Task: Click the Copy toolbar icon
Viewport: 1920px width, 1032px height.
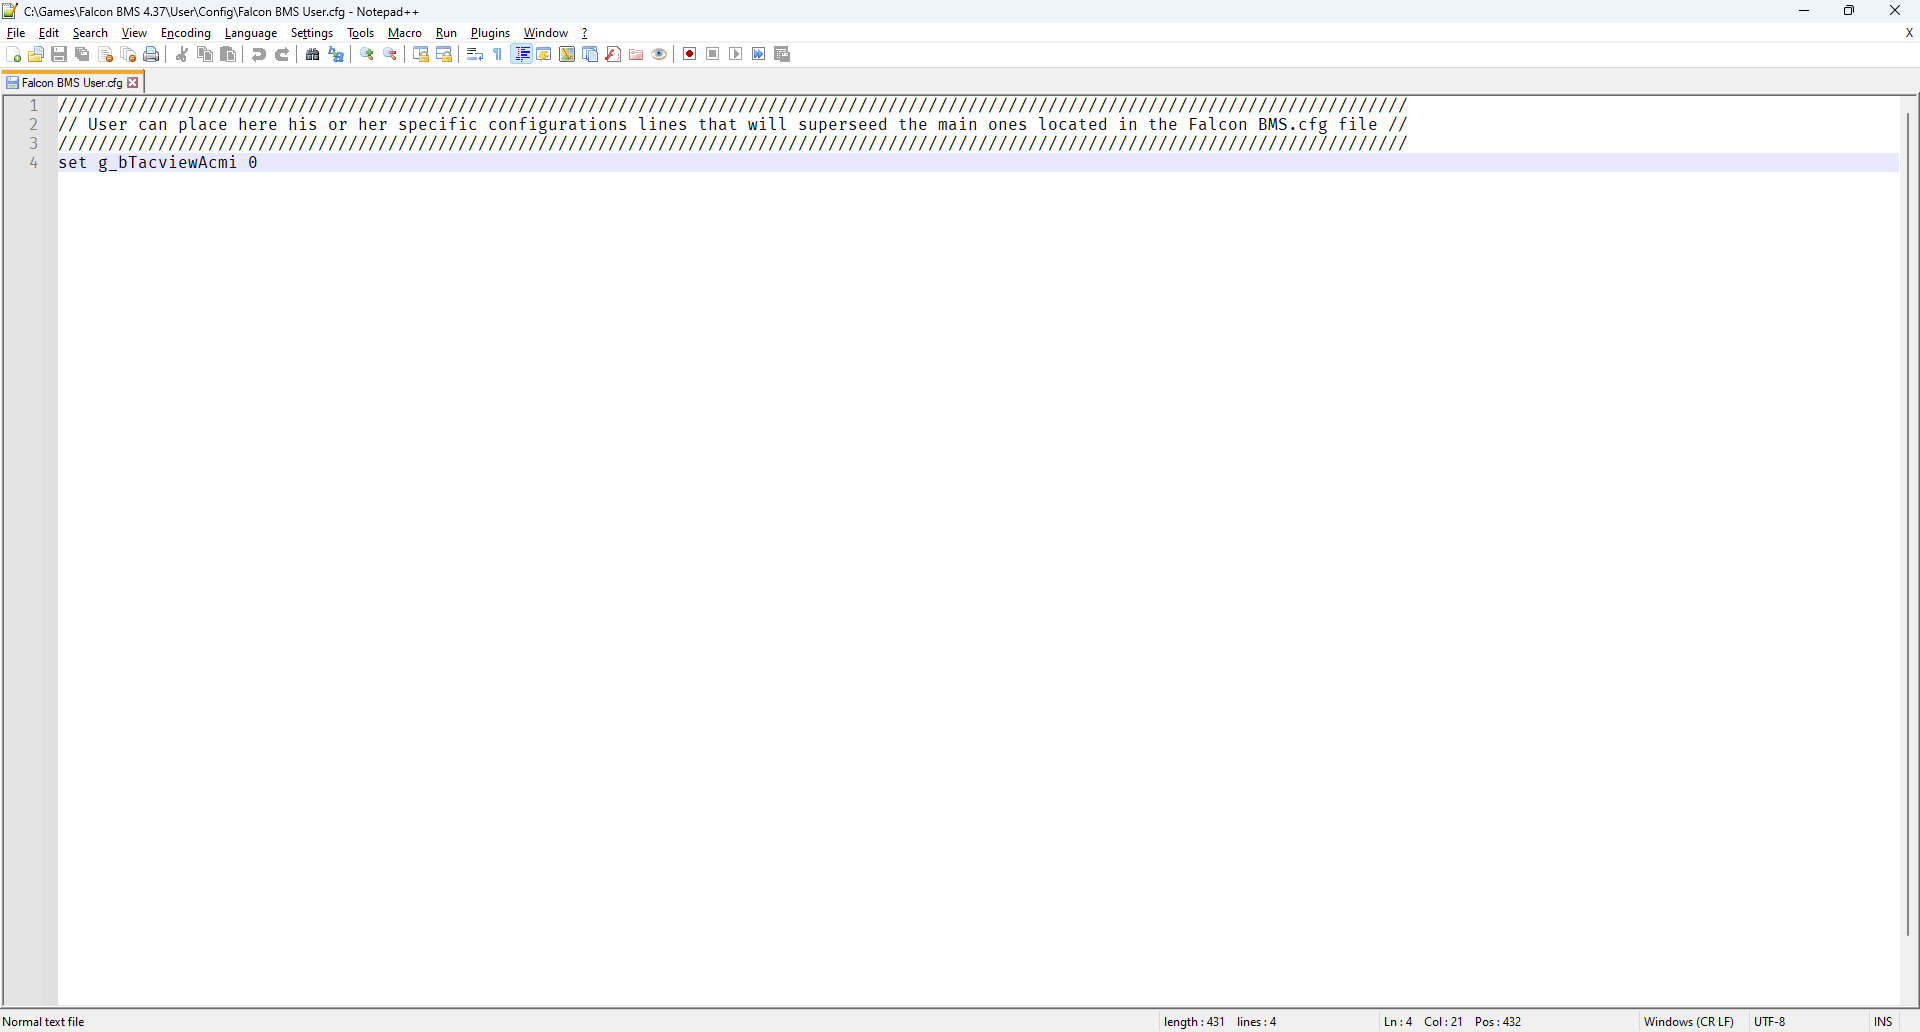Action: pos(205,55)
